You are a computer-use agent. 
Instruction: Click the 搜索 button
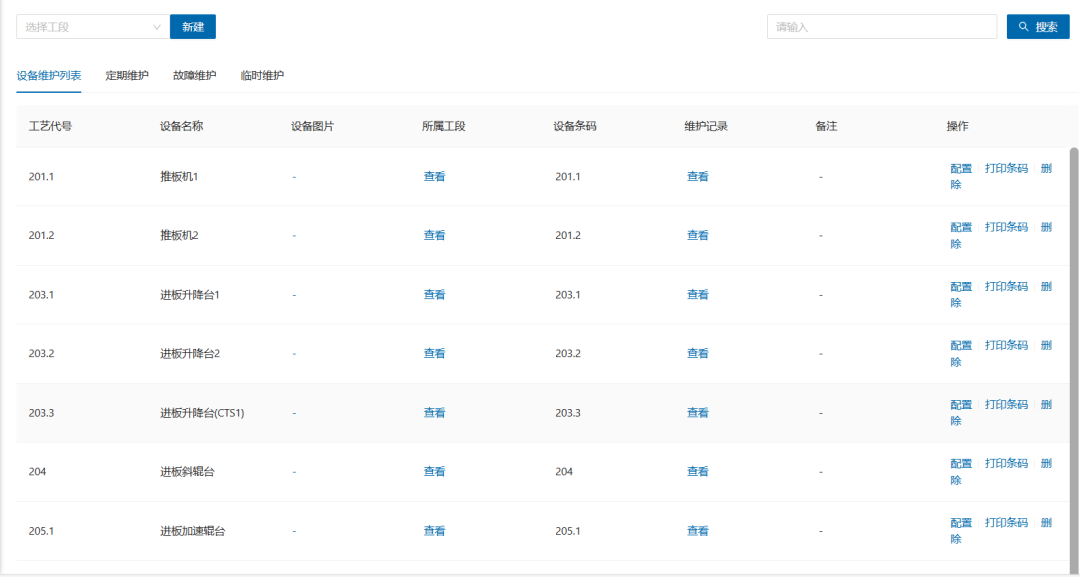1038,27
